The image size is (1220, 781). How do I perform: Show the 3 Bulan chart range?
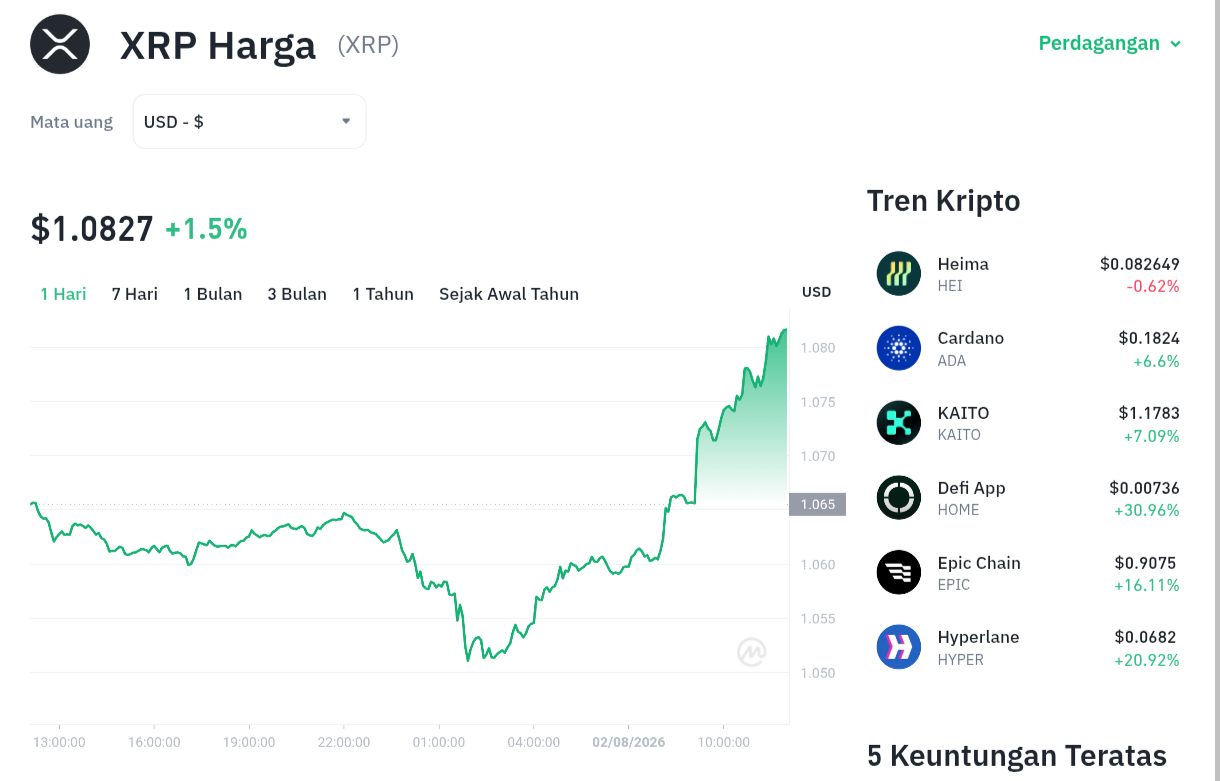[x=297, y=294]
